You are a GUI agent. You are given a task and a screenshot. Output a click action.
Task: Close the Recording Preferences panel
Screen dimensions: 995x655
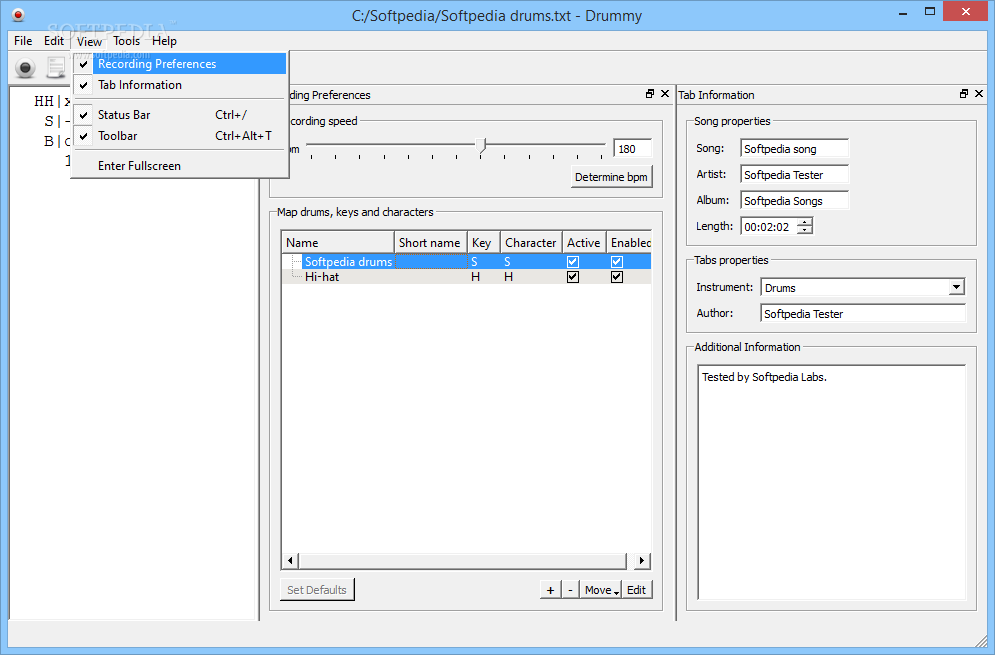[x=665, y=93]
